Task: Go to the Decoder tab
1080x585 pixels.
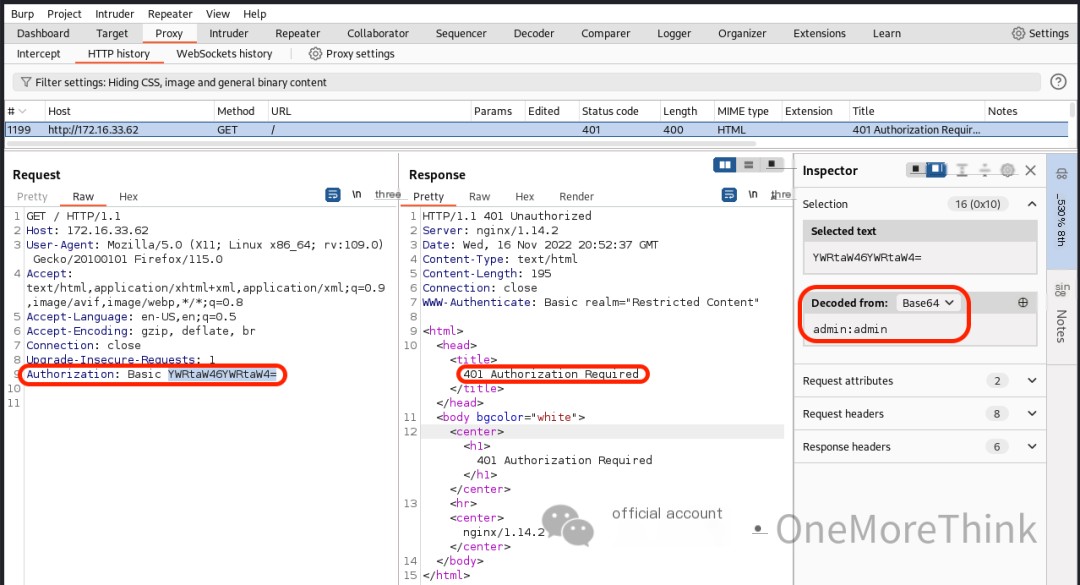Action: click(534, 33)
